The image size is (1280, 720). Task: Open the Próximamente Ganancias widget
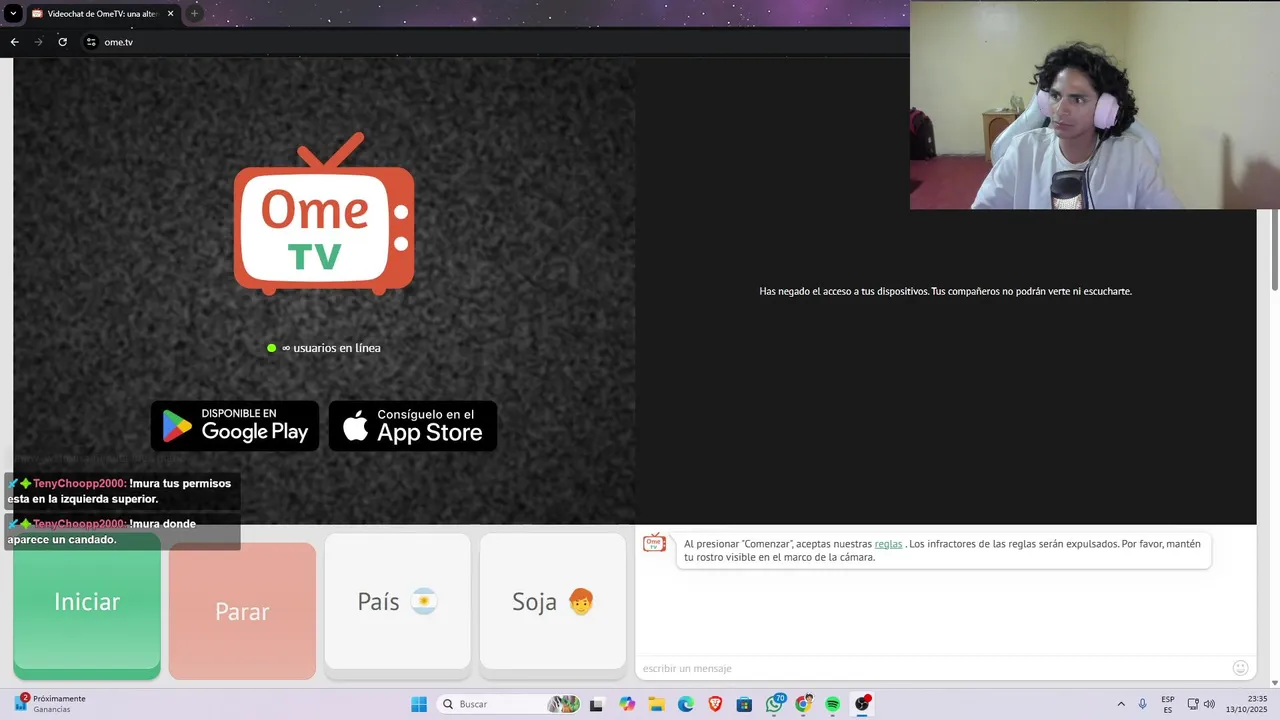50,704
